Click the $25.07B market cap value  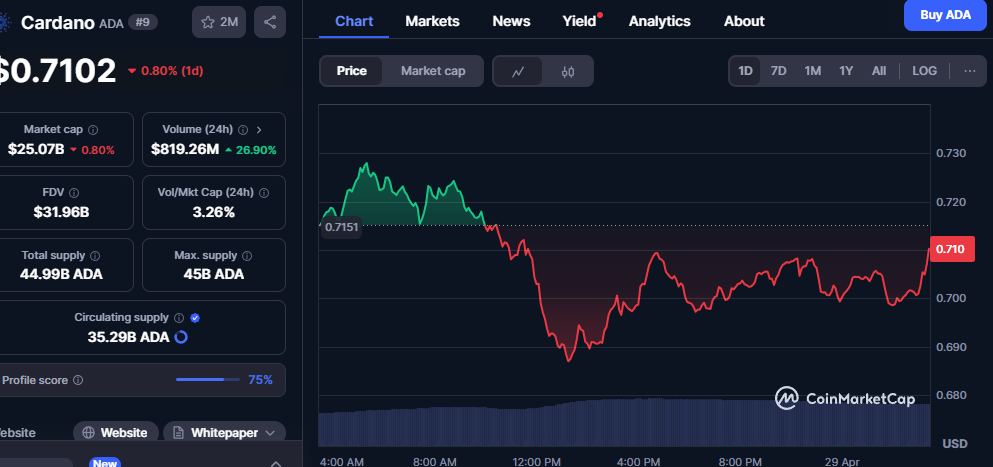(36, 150)
